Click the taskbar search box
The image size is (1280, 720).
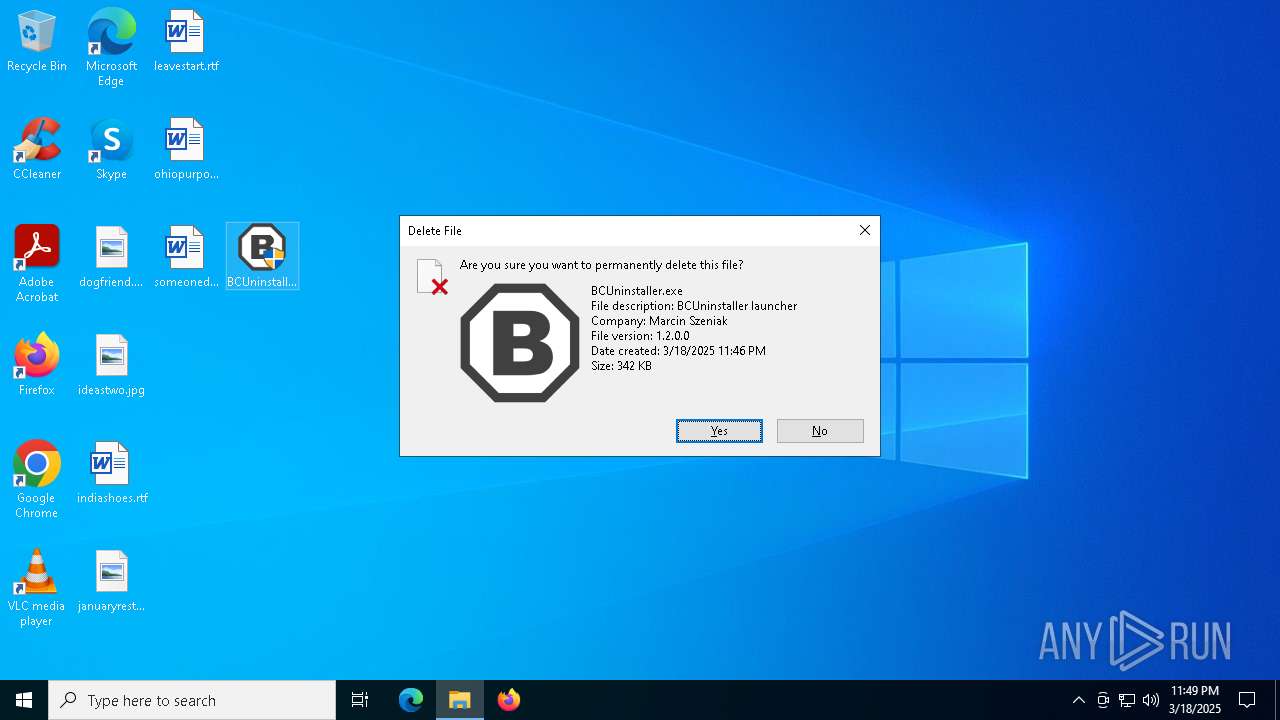pos(192,700)
